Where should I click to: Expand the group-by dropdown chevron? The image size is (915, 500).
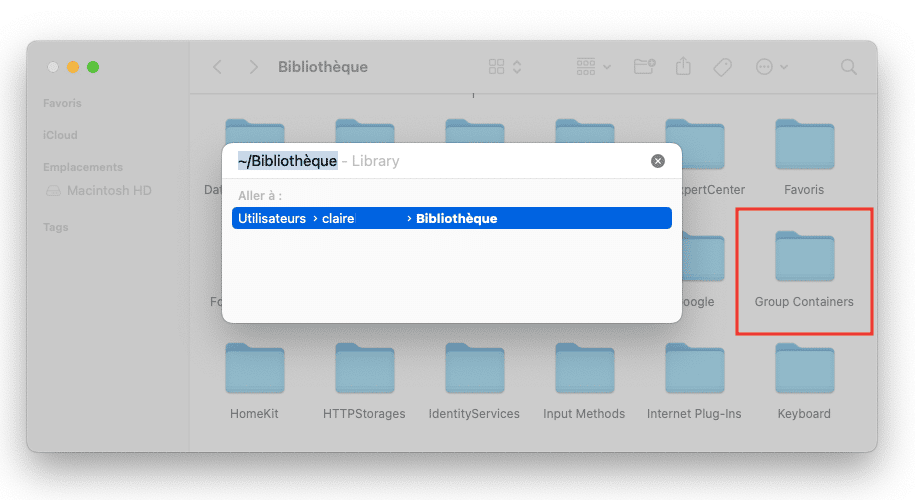pyautogui.click(x=607, y=67)
